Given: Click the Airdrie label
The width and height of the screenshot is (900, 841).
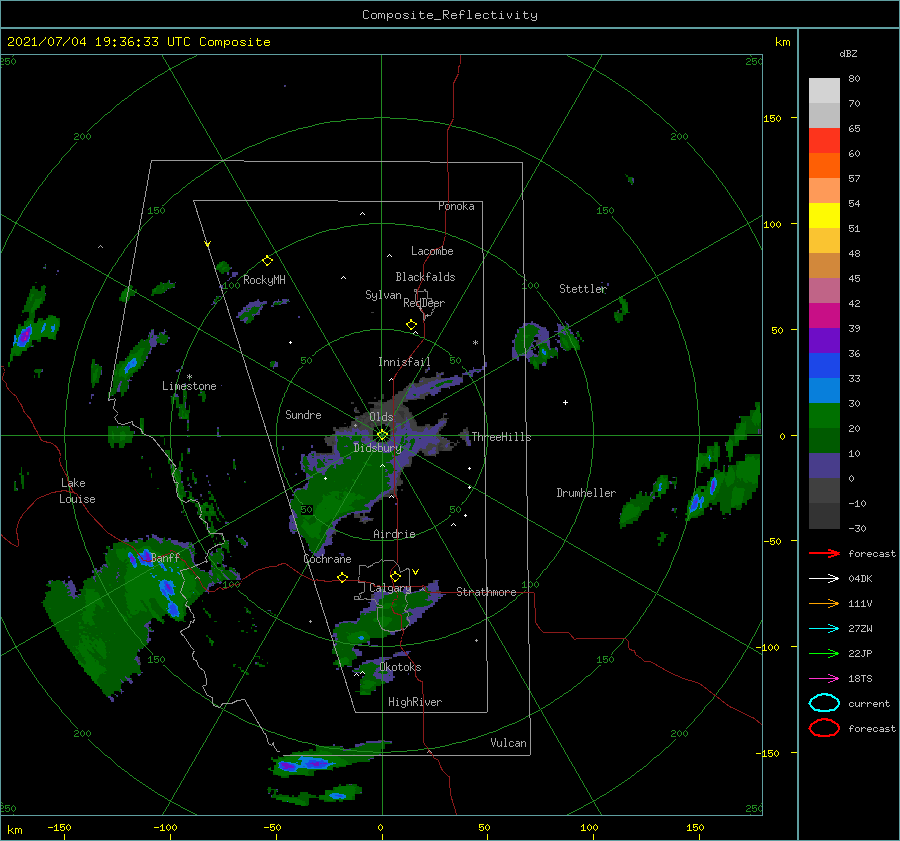Looking at the screenshot, I should (394, 534).
